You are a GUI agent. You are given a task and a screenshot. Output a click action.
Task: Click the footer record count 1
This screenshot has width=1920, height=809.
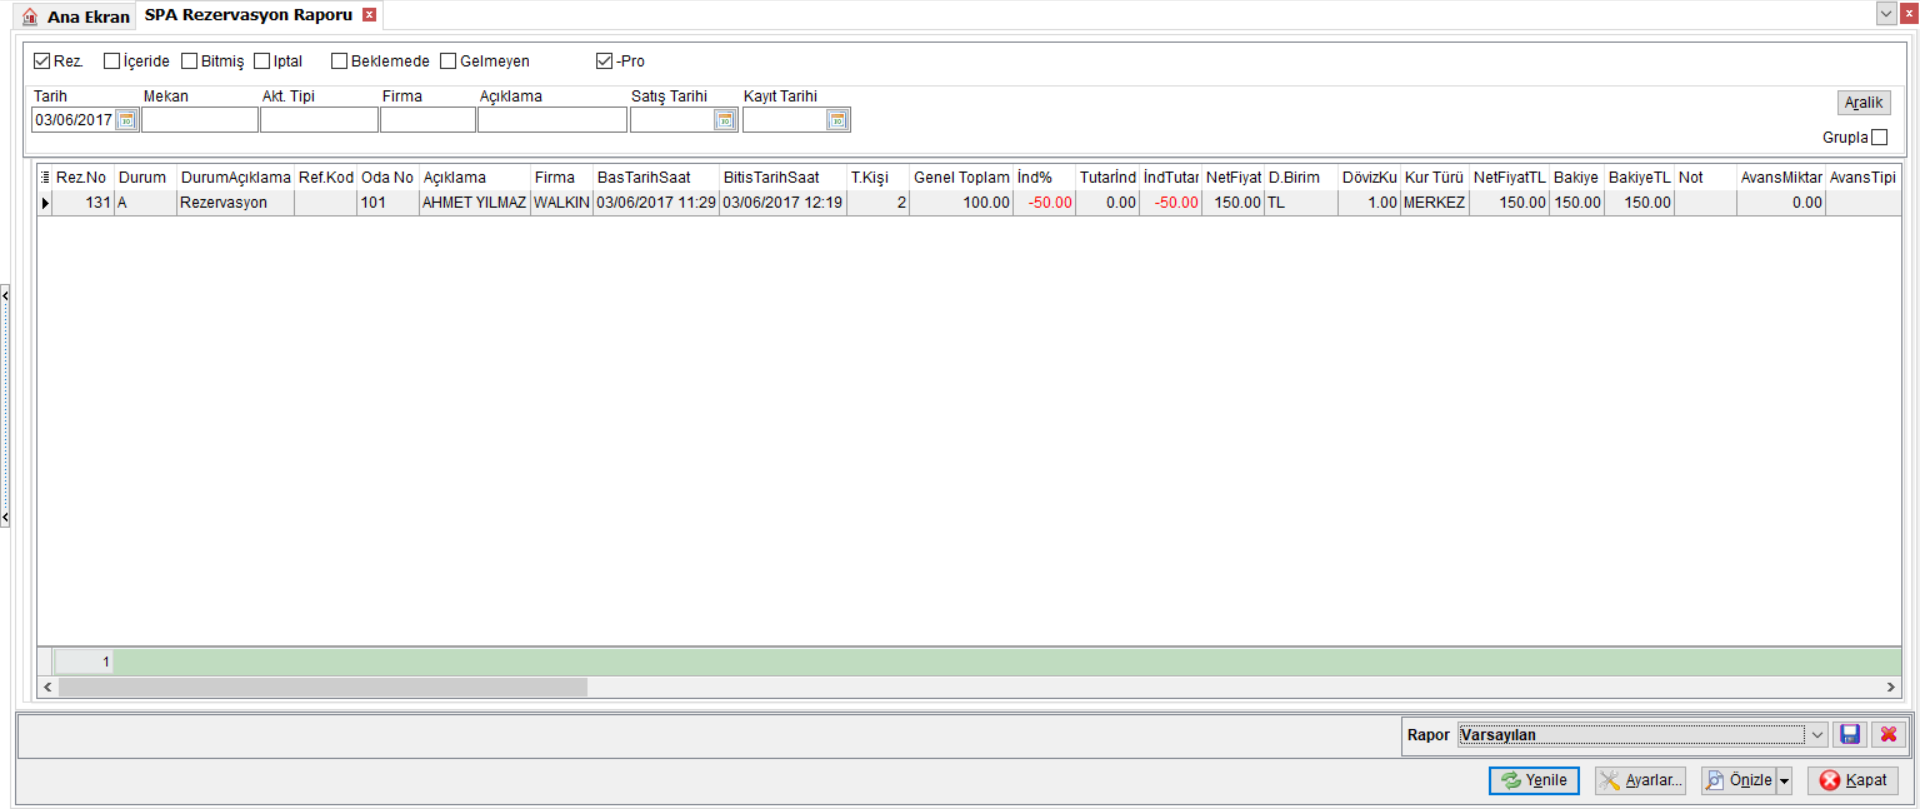point(84,662)
